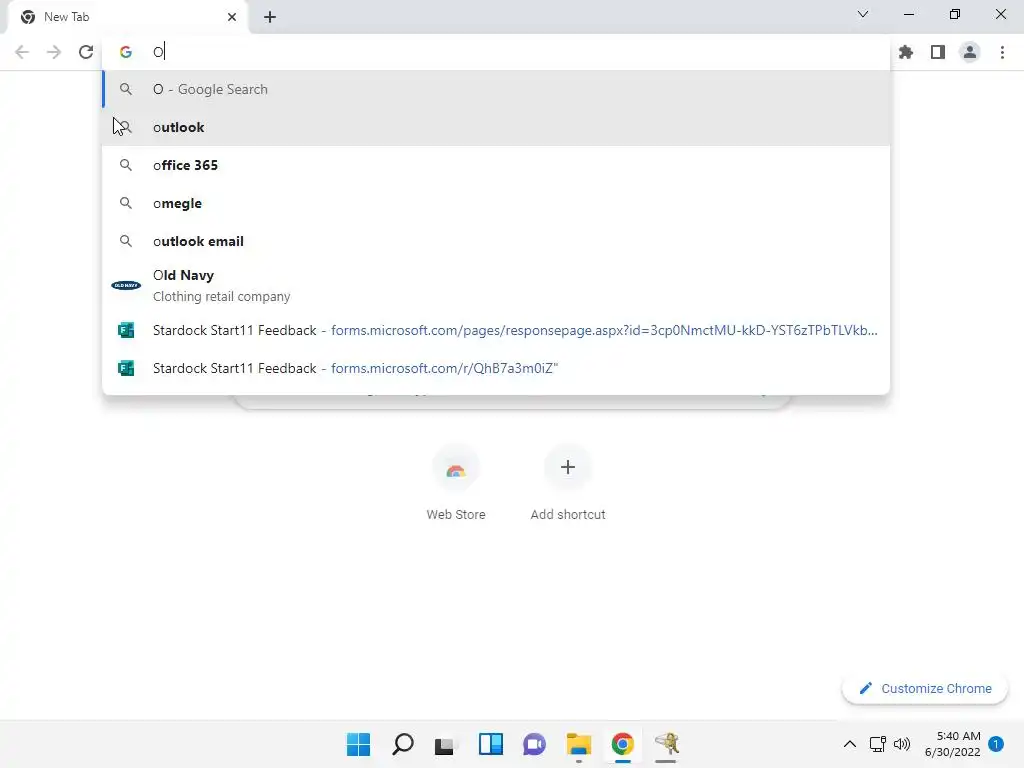Open the profile avatar menu
The image size is (1024, 768).
(970, 52)
